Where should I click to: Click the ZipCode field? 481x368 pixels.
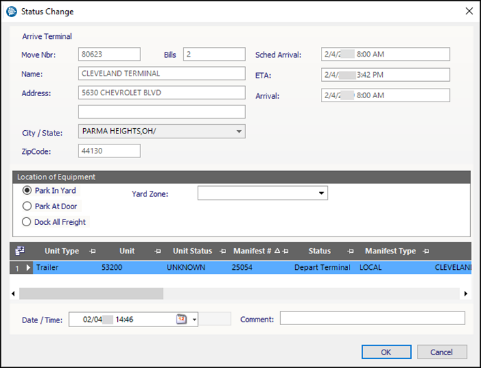tap(109, 151)
